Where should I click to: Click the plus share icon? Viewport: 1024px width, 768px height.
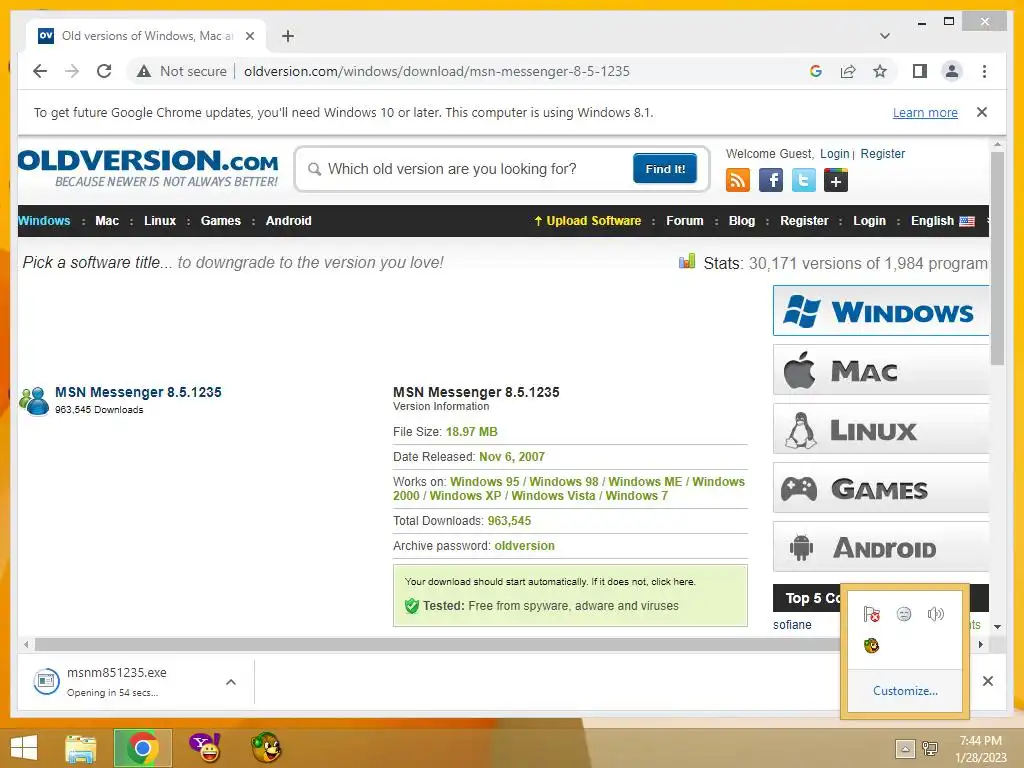[836, 180]
